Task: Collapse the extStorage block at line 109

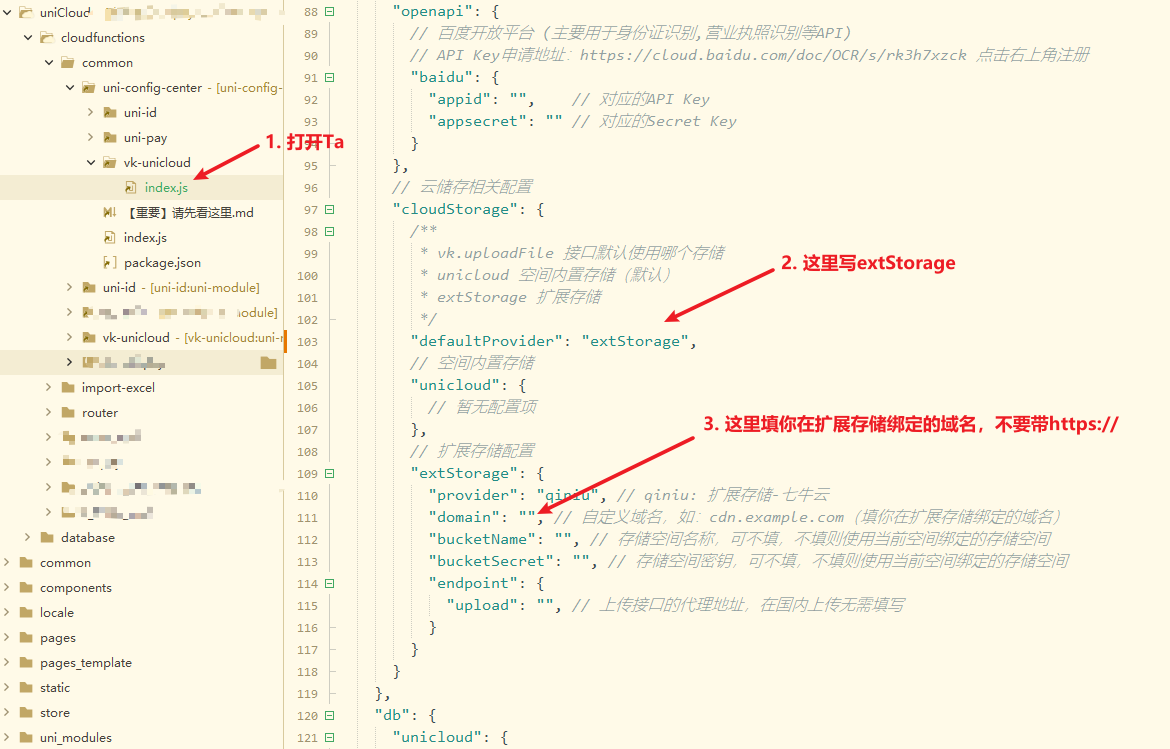Action: coord(329,474)
